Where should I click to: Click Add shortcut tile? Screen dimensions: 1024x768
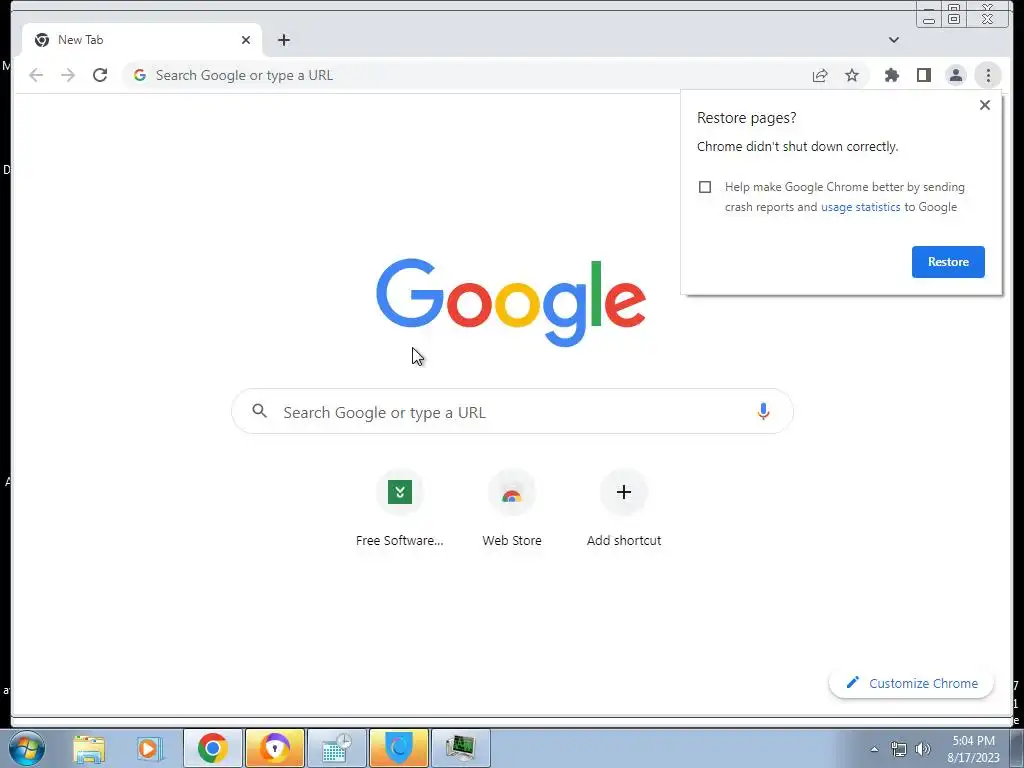click(624, 509)
